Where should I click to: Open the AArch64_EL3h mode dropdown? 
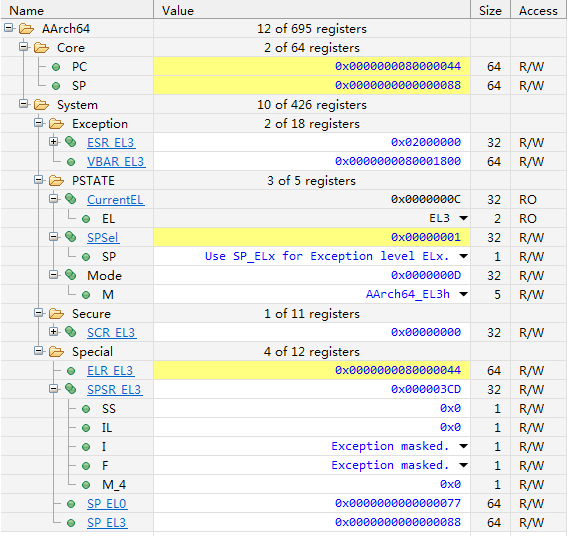coord(463,294)
